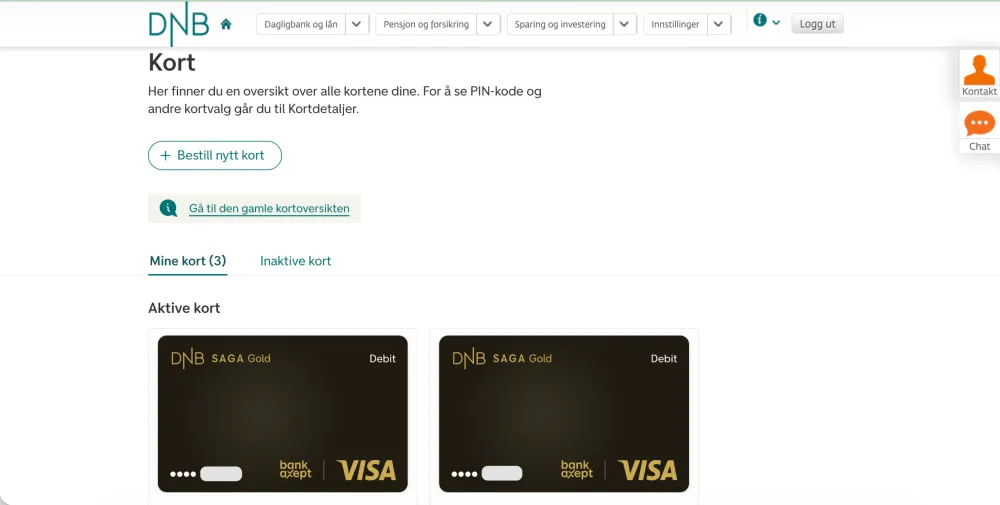Expand the Dagligbank og lån dropdown arrow
Screen dimensions: 1000x505
(358, 24)
